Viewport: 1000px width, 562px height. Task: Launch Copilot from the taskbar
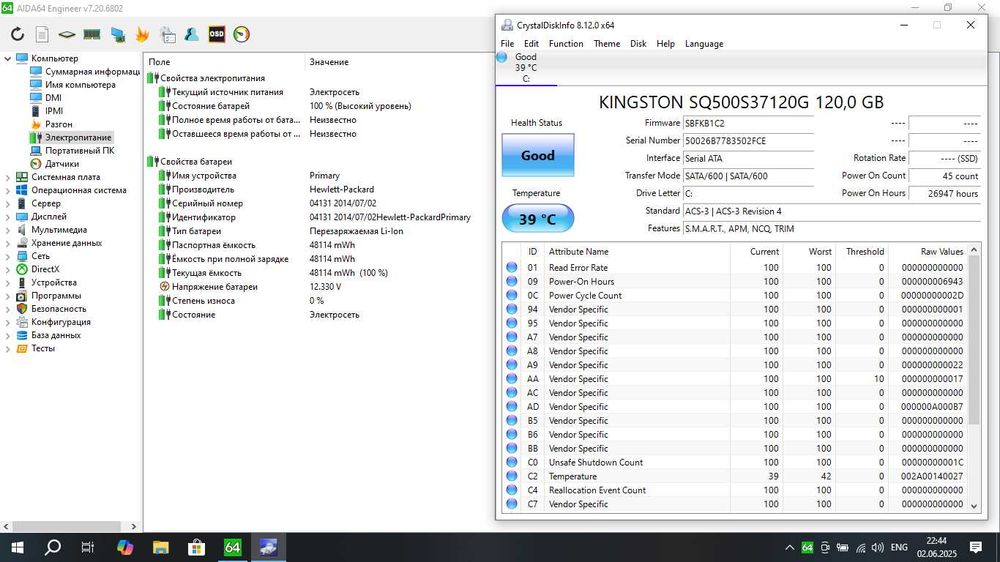(x=125, y=547)
